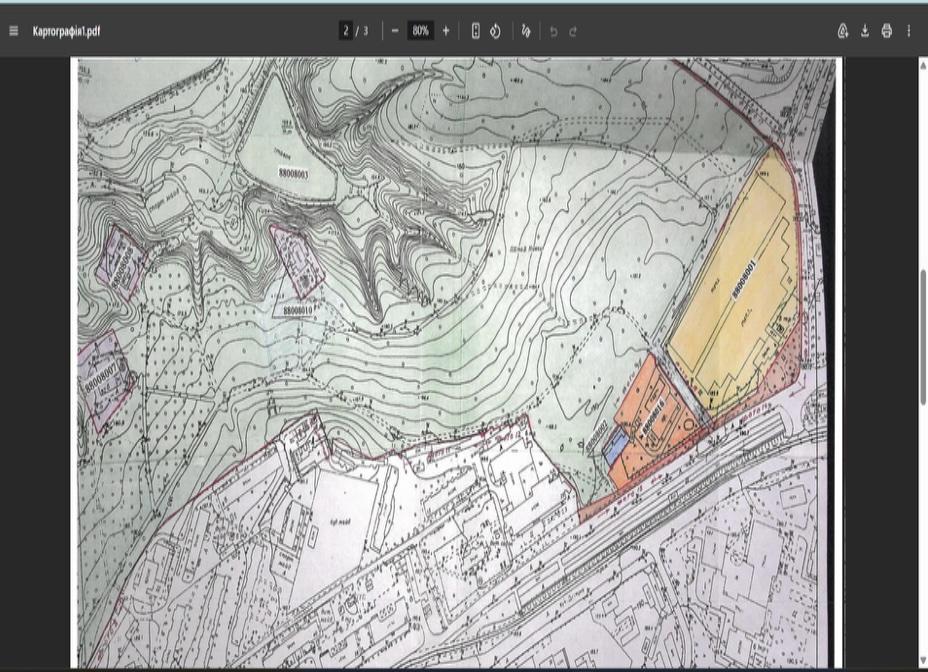Screen dimensions: 928x672
Task: Select the draw annotation tool
Action: pyautogui.click(x=526, y=31)
